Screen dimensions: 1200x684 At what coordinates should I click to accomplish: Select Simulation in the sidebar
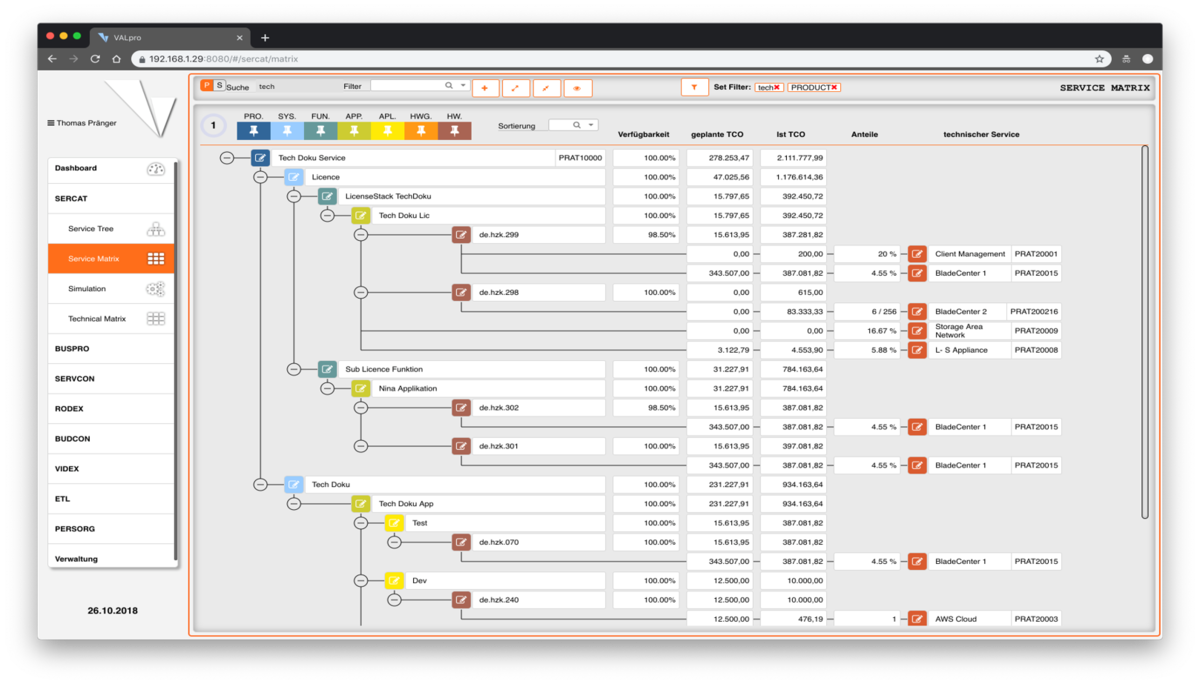[111, 289]
